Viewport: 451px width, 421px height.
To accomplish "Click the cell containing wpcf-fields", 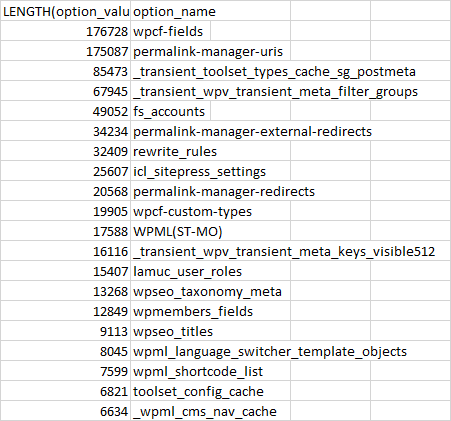I will click(x=170, y=31).
